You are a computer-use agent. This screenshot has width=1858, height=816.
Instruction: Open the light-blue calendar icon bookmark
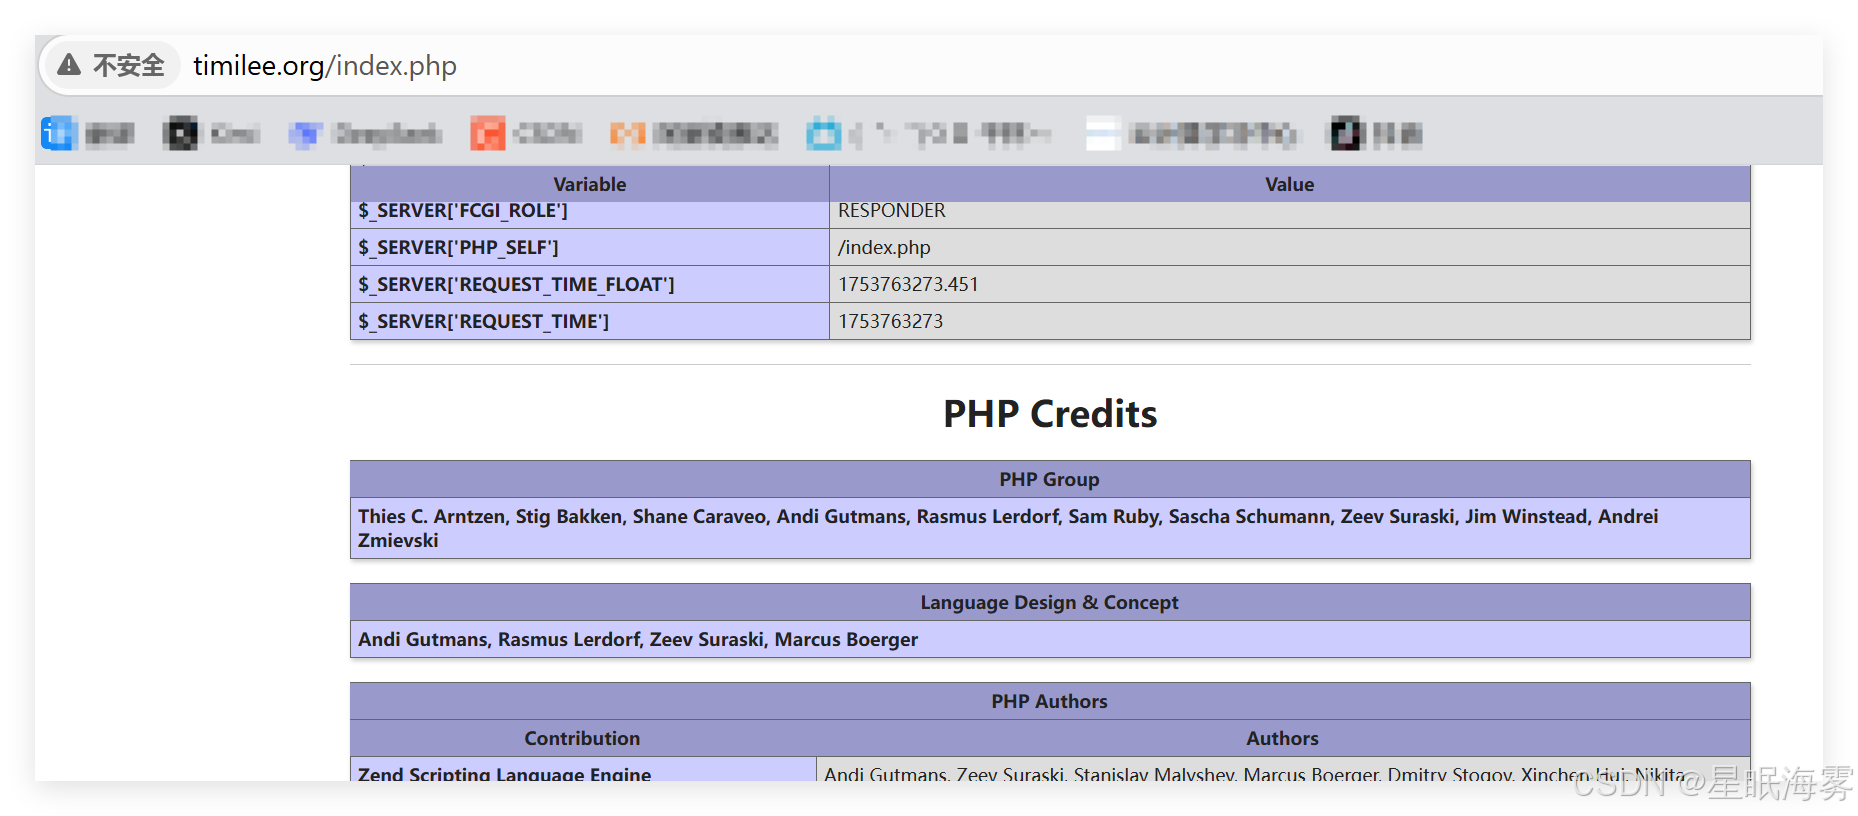click(x=824, y=133)
